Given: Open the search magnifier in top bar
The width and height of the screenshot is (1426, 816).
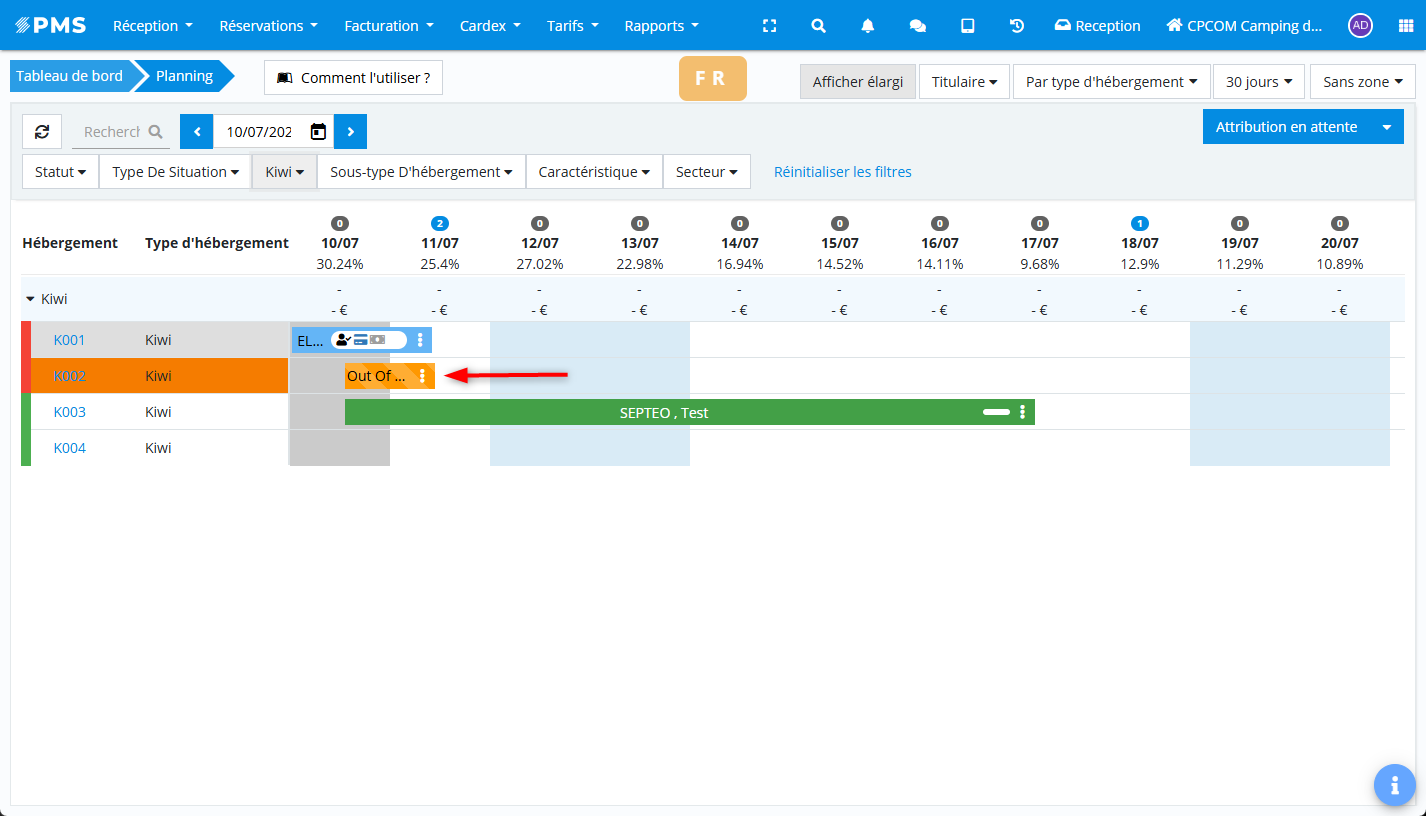Looking at the screenshot, I should [x=818, y=26].
